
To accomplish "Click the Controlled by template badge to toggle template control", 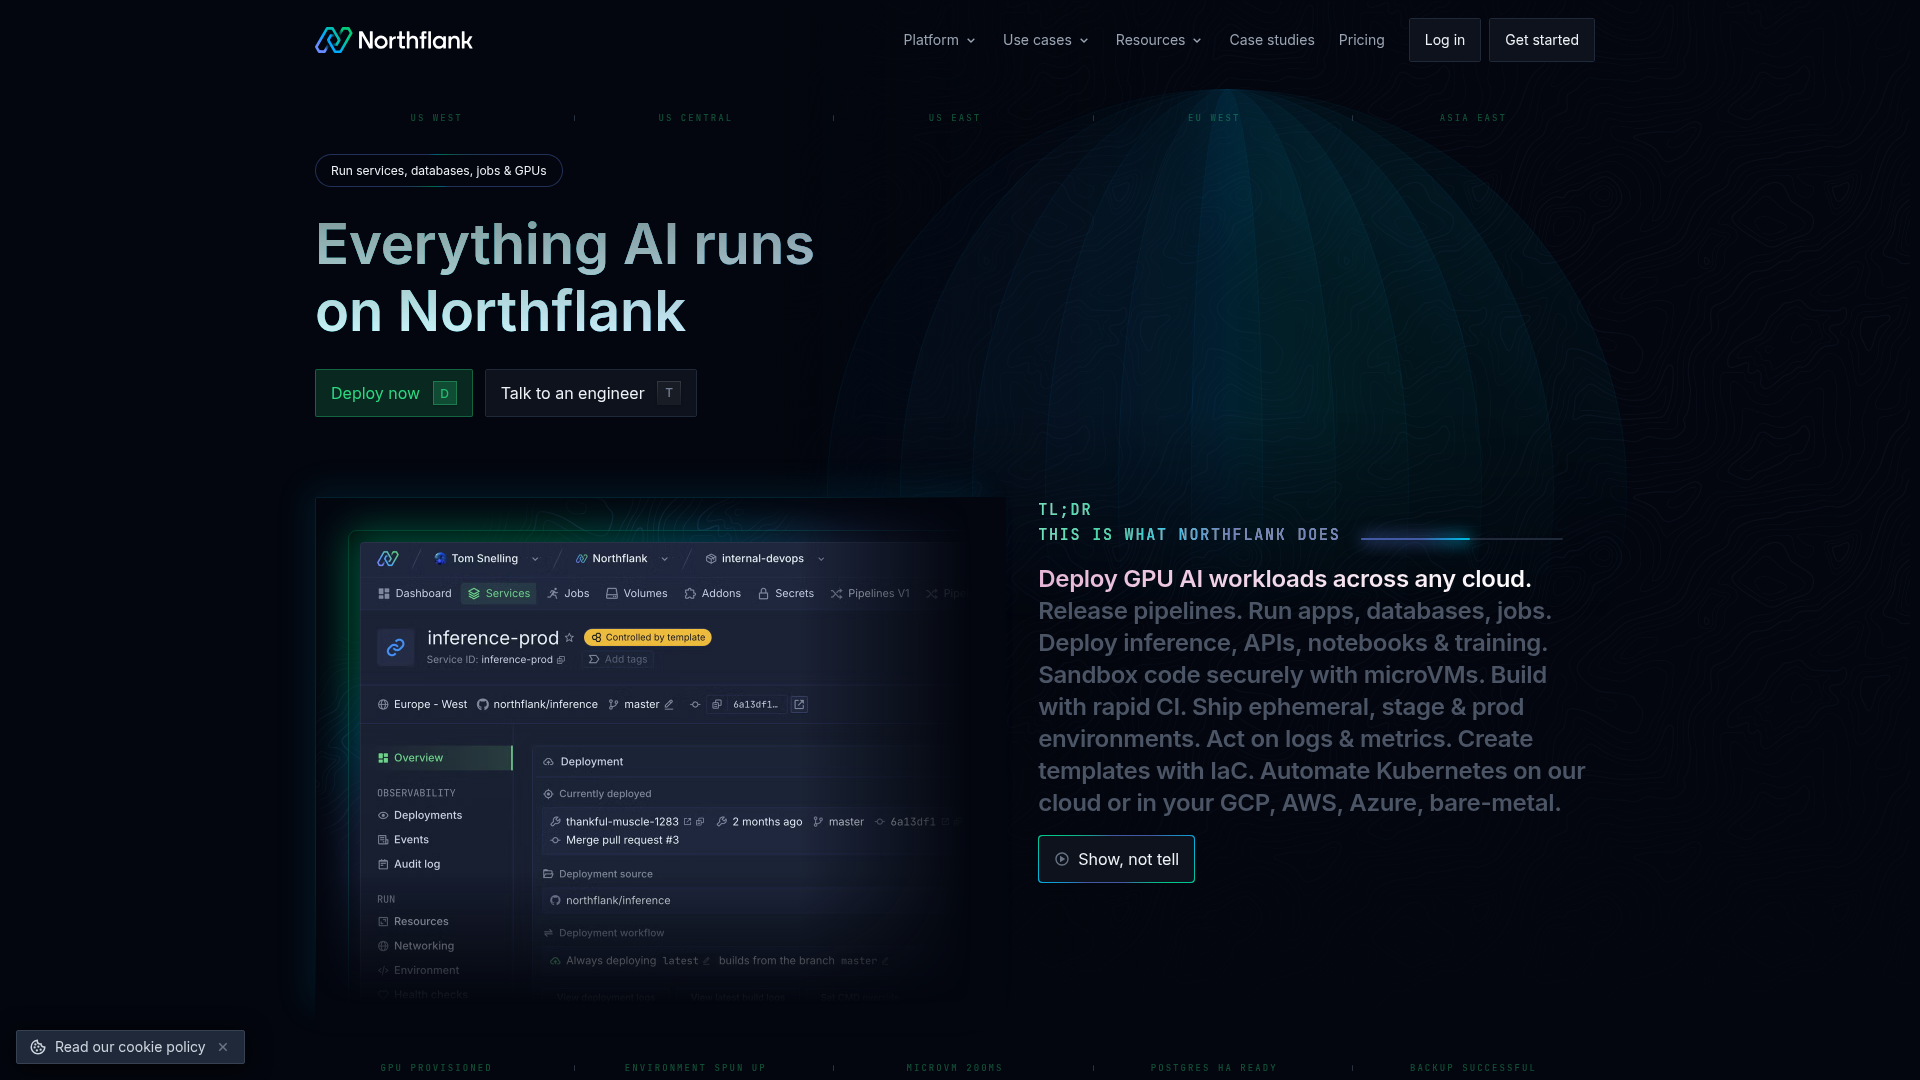I will (x=646, y=637).
